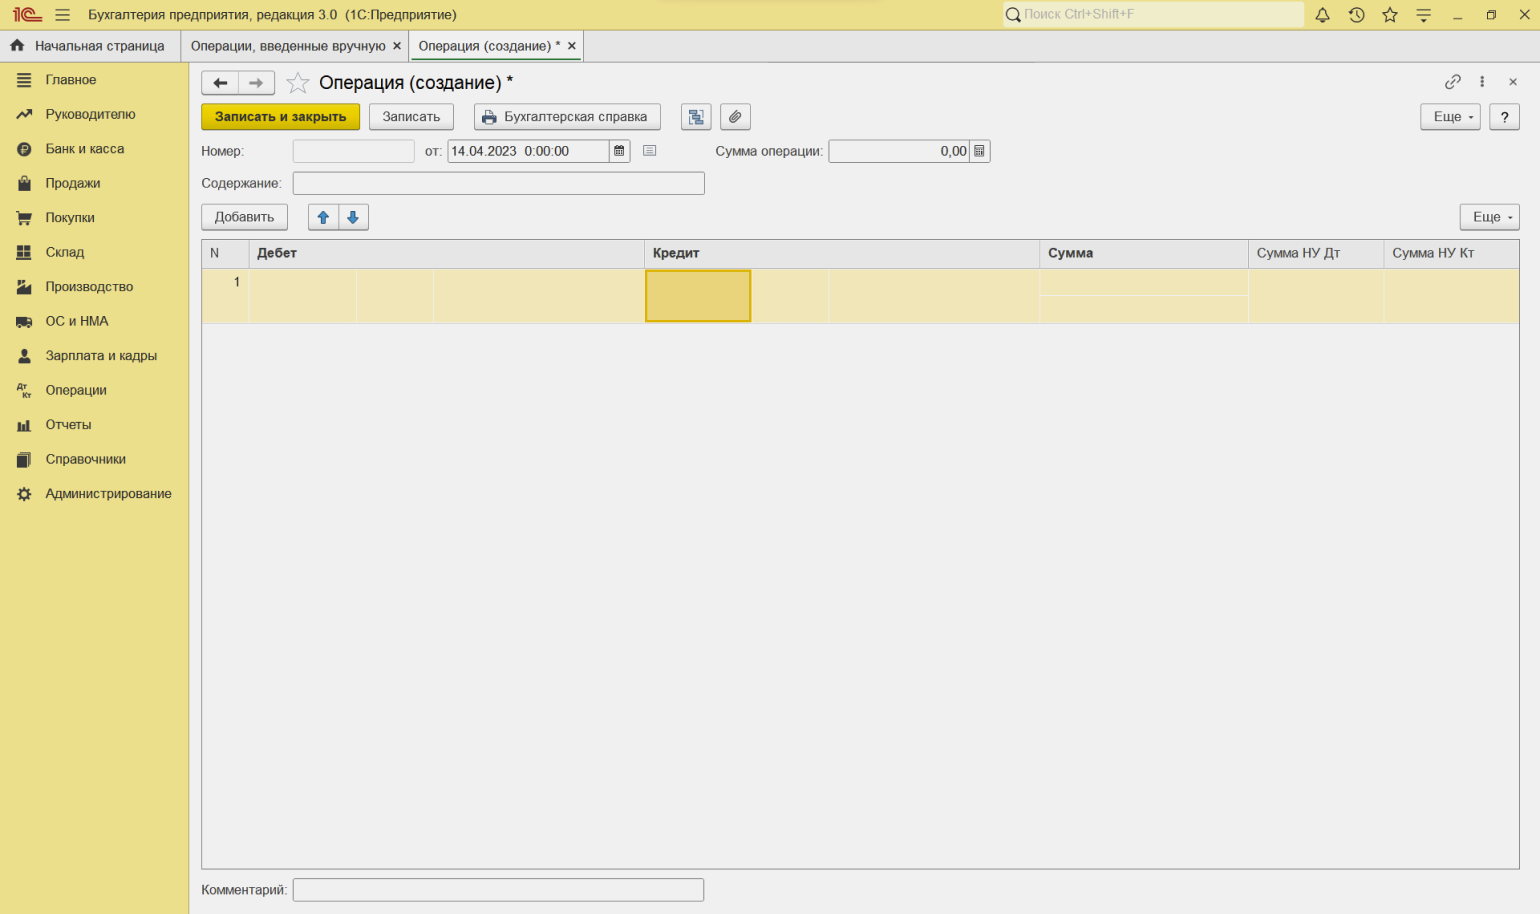
Task: Open notifications bell icon
Action: coord(1322,15)
